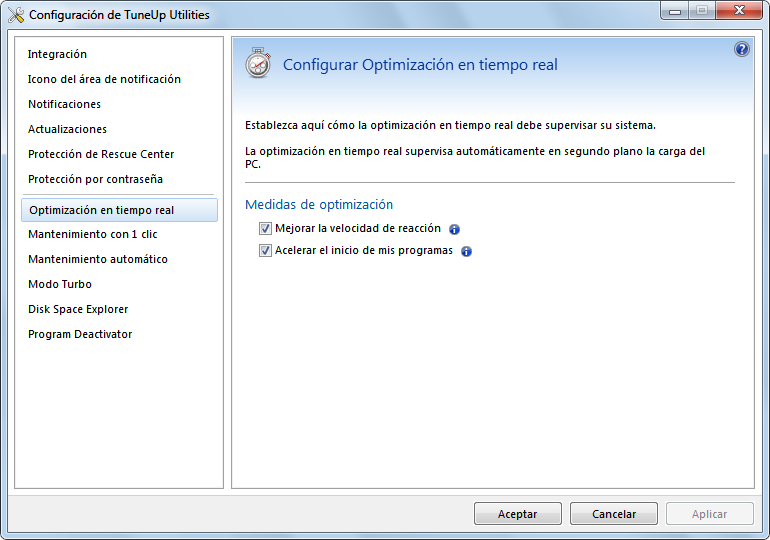Open Mantenimiento automático page
This screenshot has height=540, width=770.
pyautogui.click(x=98, y=259)
